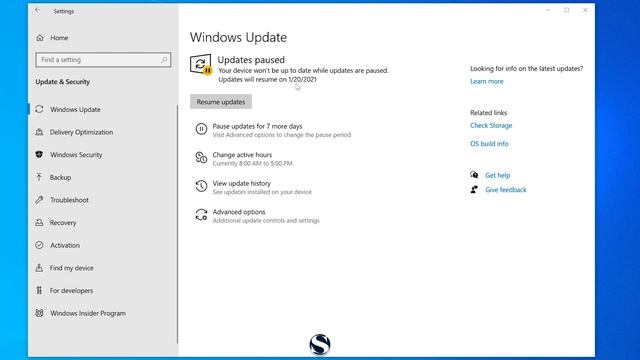
Task: Open For developers settings
Action: click(x=71, y=291)
